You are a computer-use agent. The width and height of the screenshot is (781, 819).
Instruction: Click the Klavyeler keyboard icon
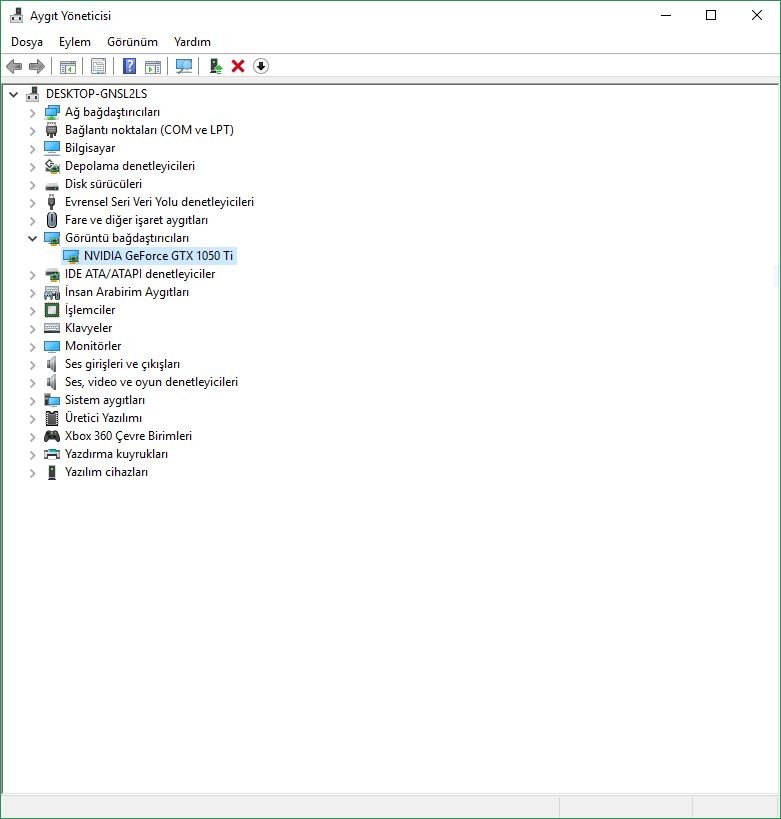tap(52, 328)
